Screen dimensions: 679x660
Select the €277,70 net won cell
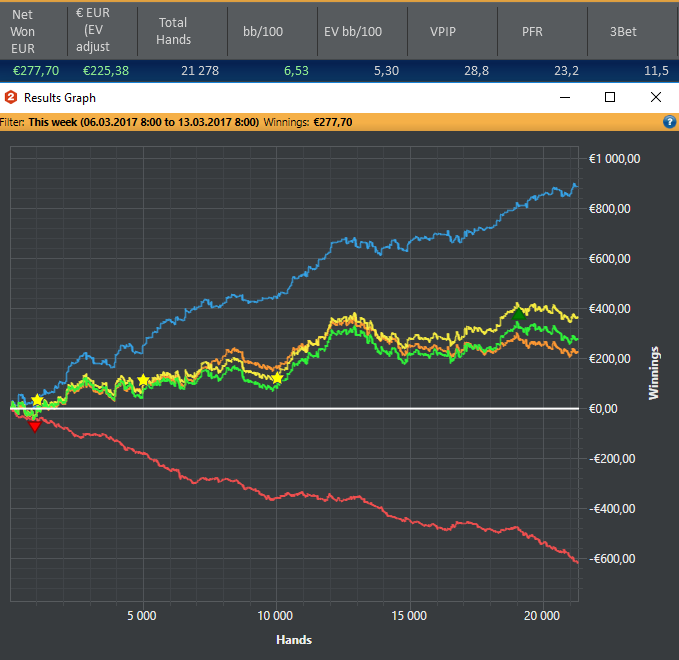tap(36, 71)
